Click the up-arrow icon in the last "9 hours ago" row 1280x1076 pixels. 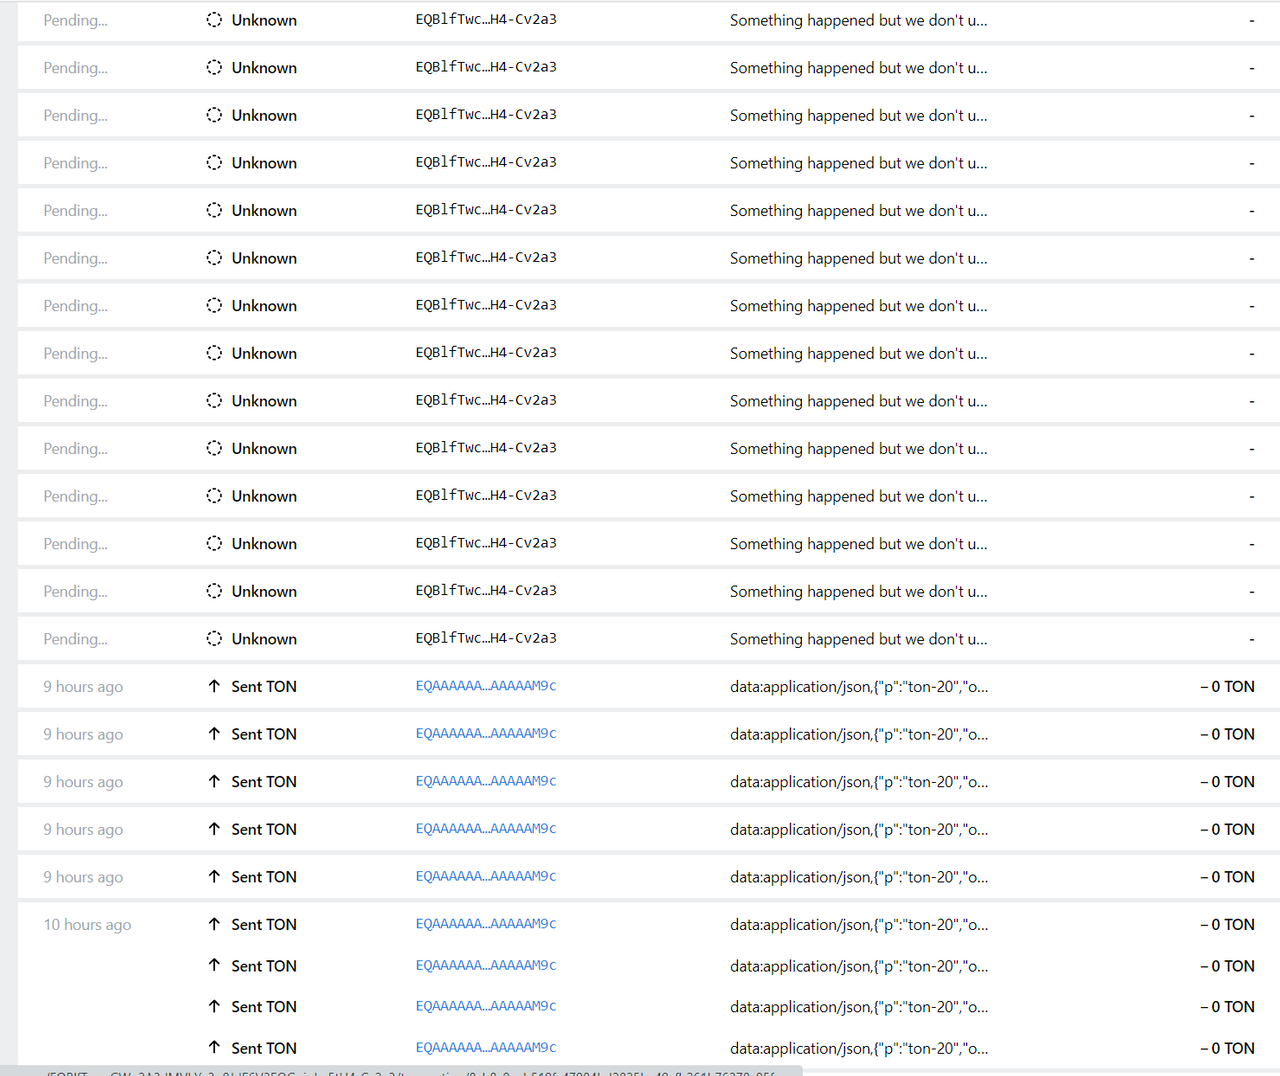tap(214, 876)
